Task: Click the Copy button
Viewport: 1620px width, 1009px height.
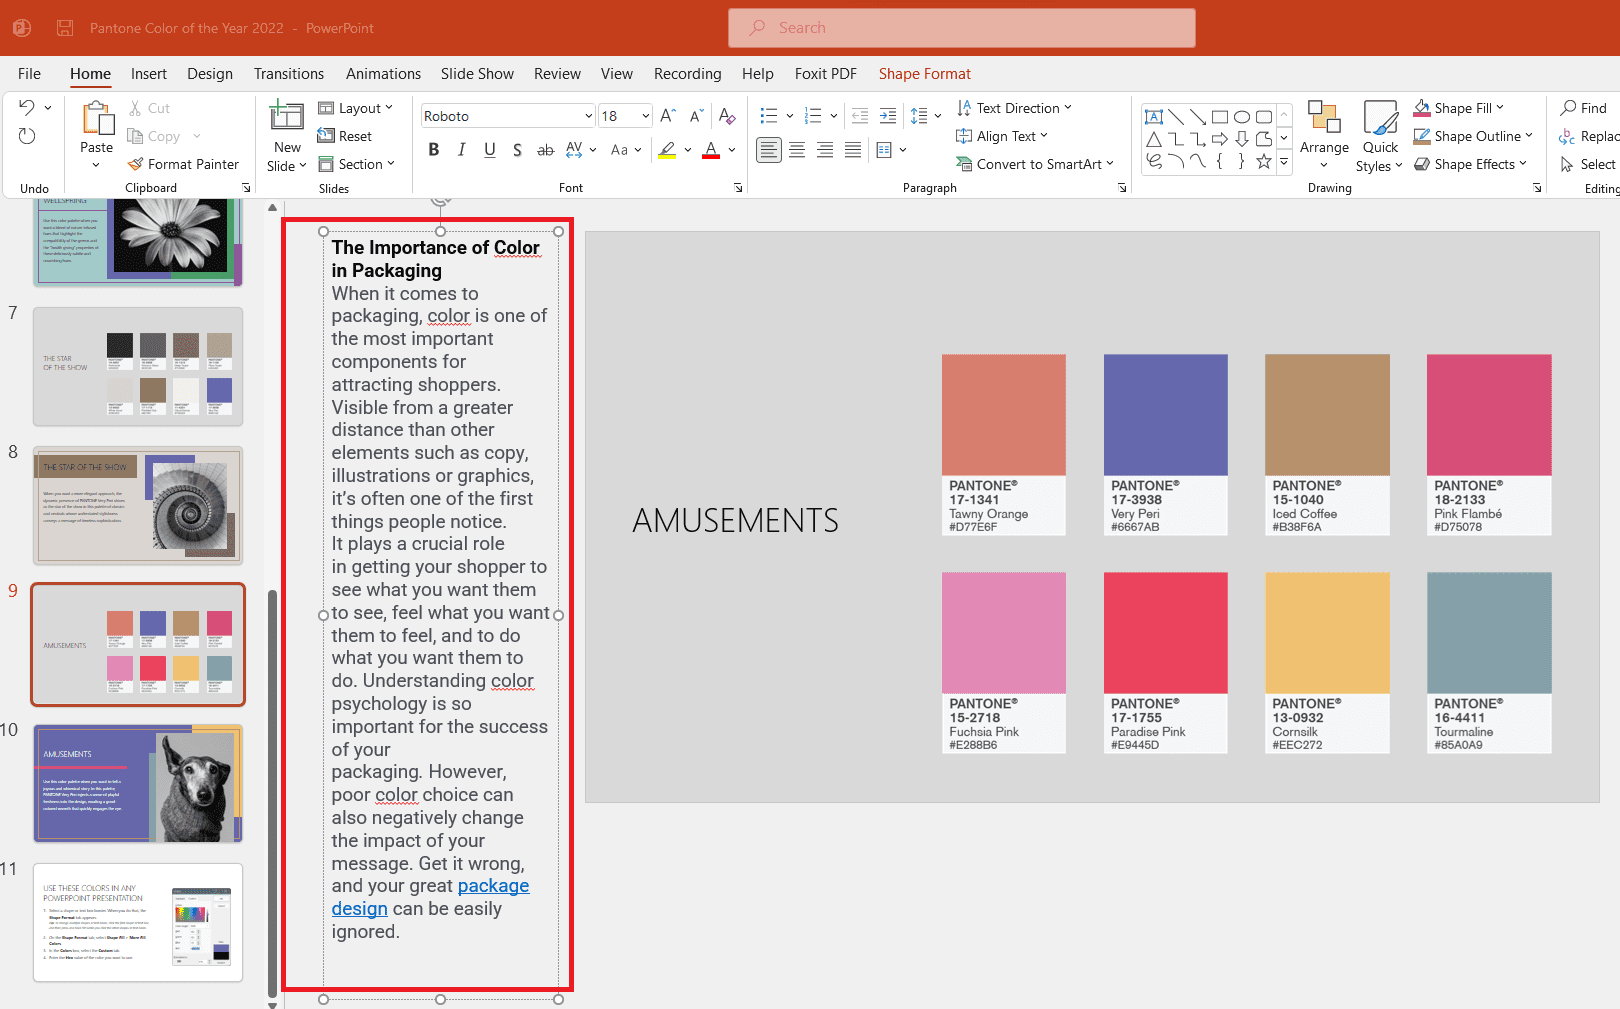Action: pos(155,136)
